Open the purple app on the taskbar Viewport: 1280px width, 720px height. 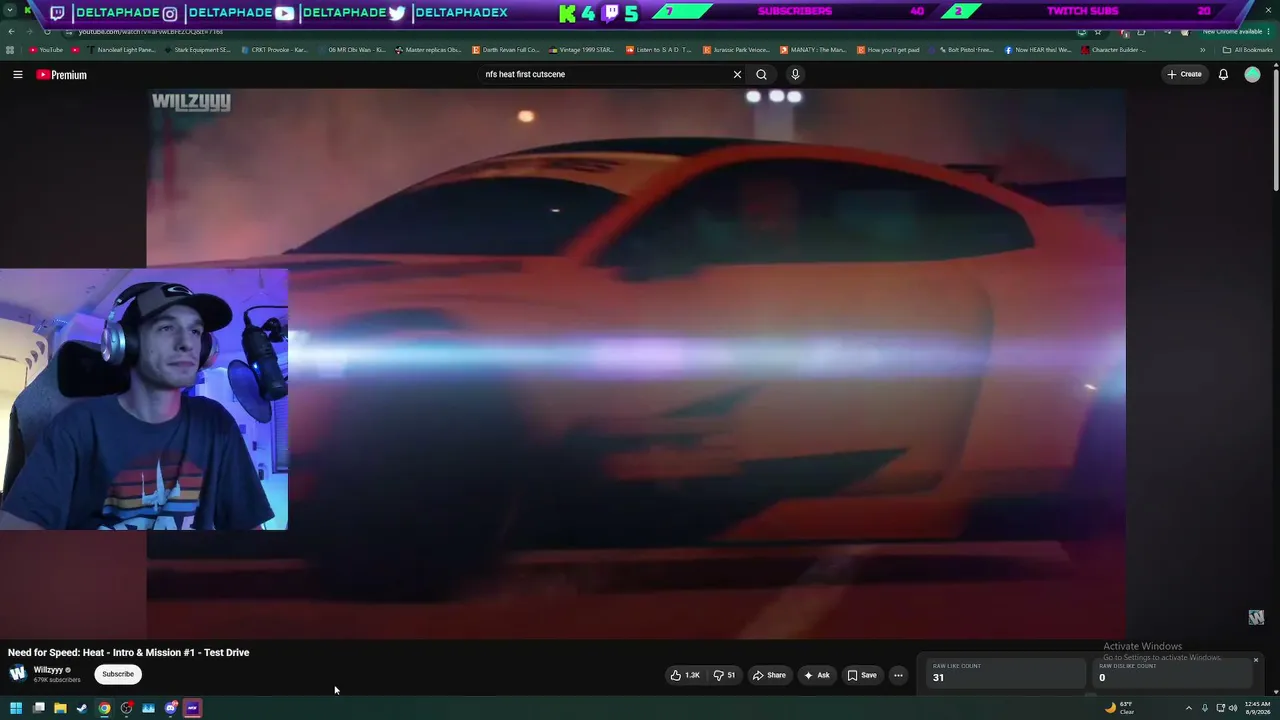[x=193, y=708]
